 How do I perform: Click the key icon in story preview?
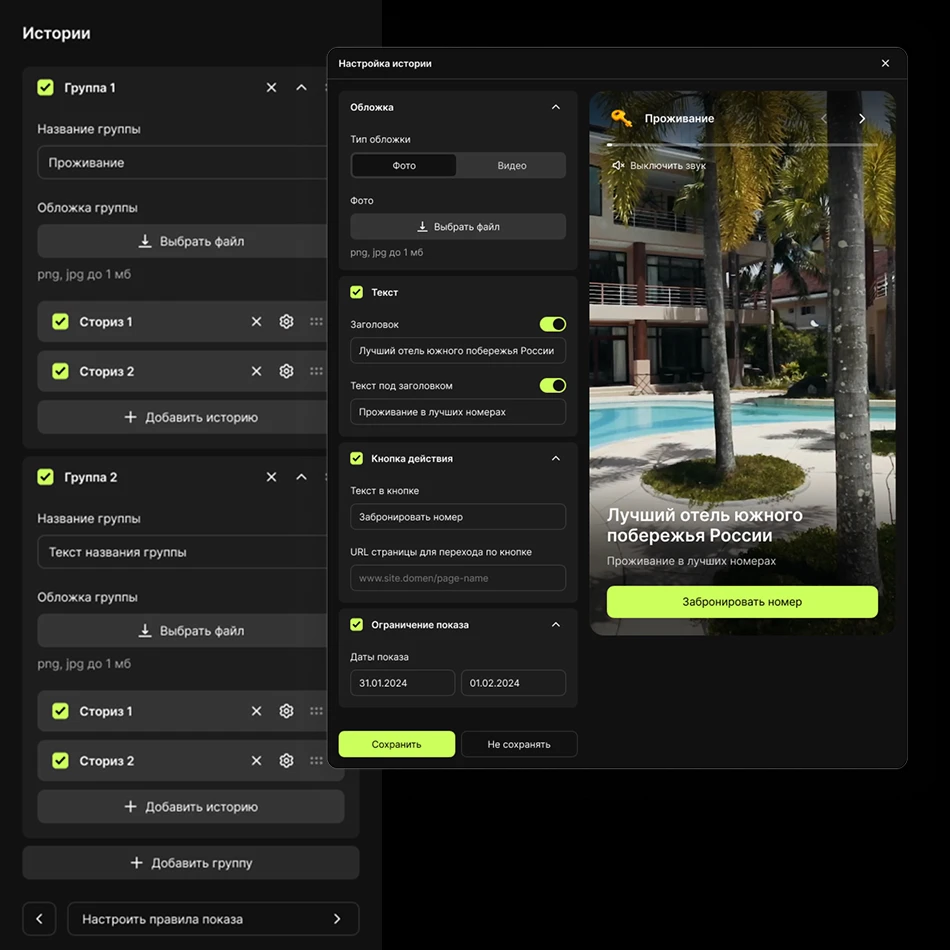(621, 118)
